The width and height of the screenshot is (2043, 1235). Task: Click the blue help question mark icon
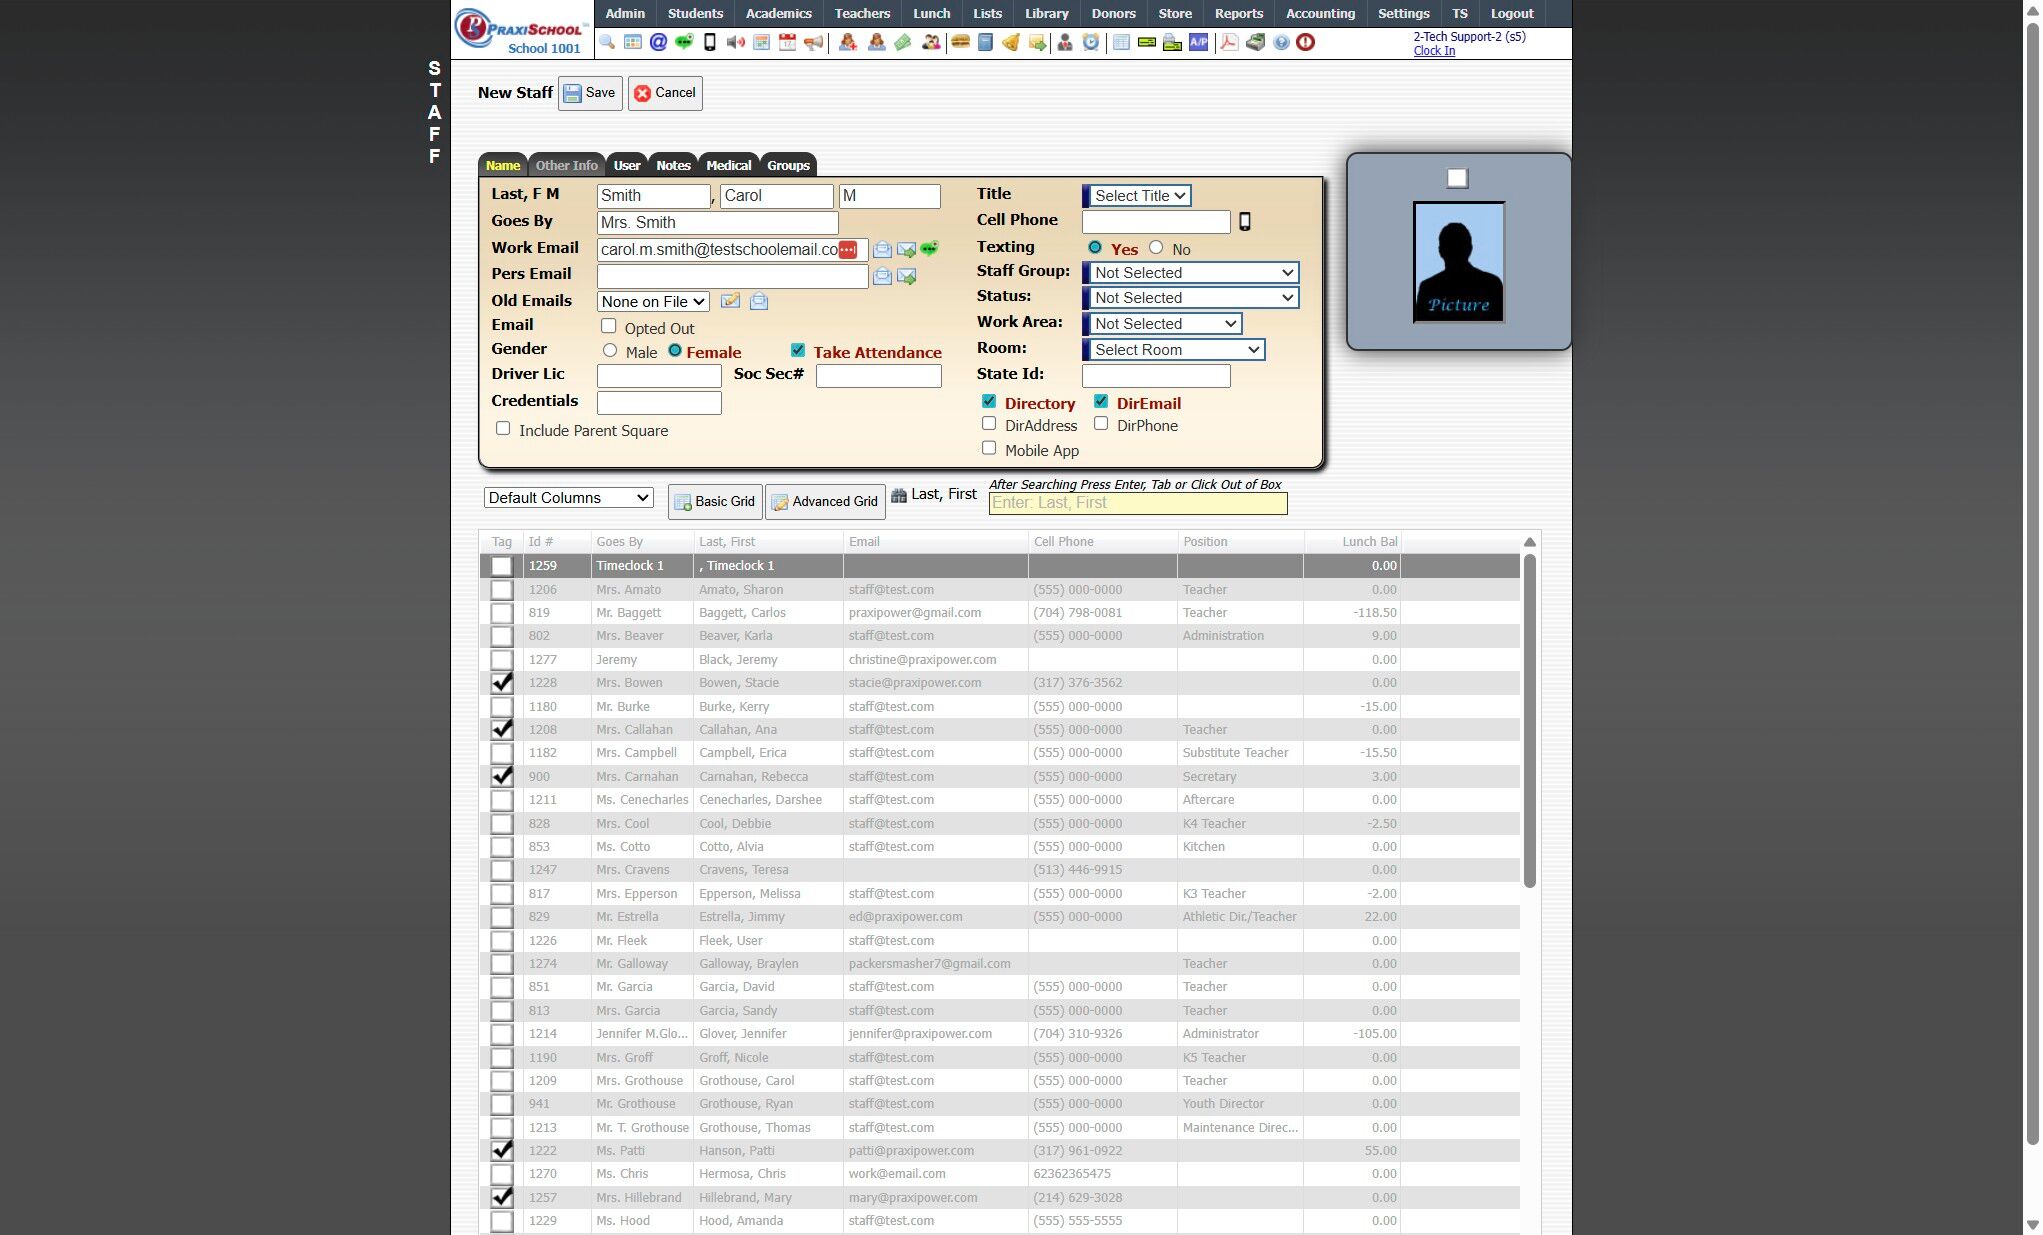[1281, 42]
